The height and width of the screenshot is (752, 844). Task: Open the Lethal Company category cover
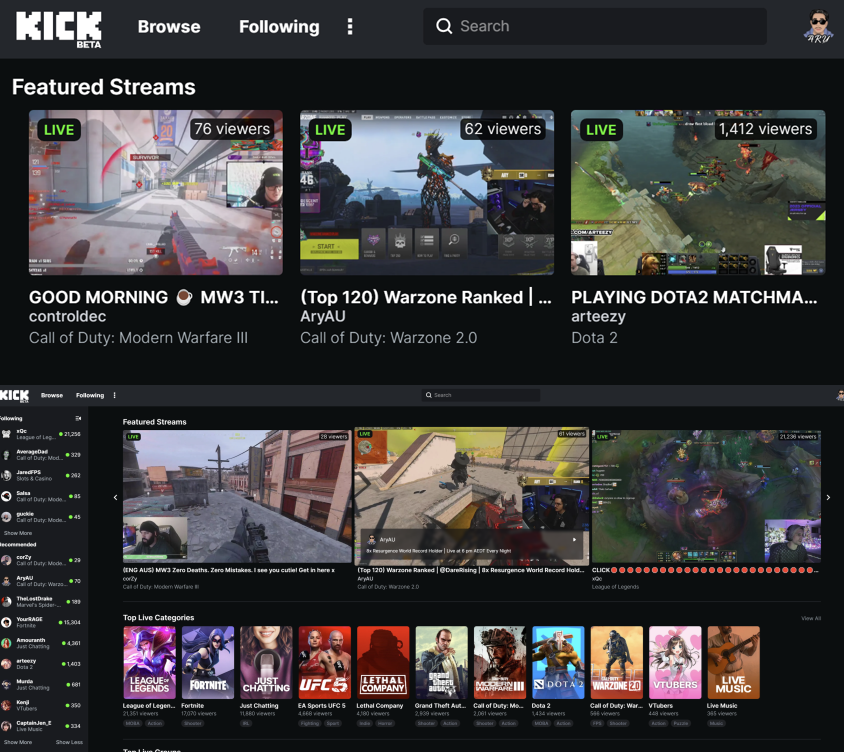[383, 663]
